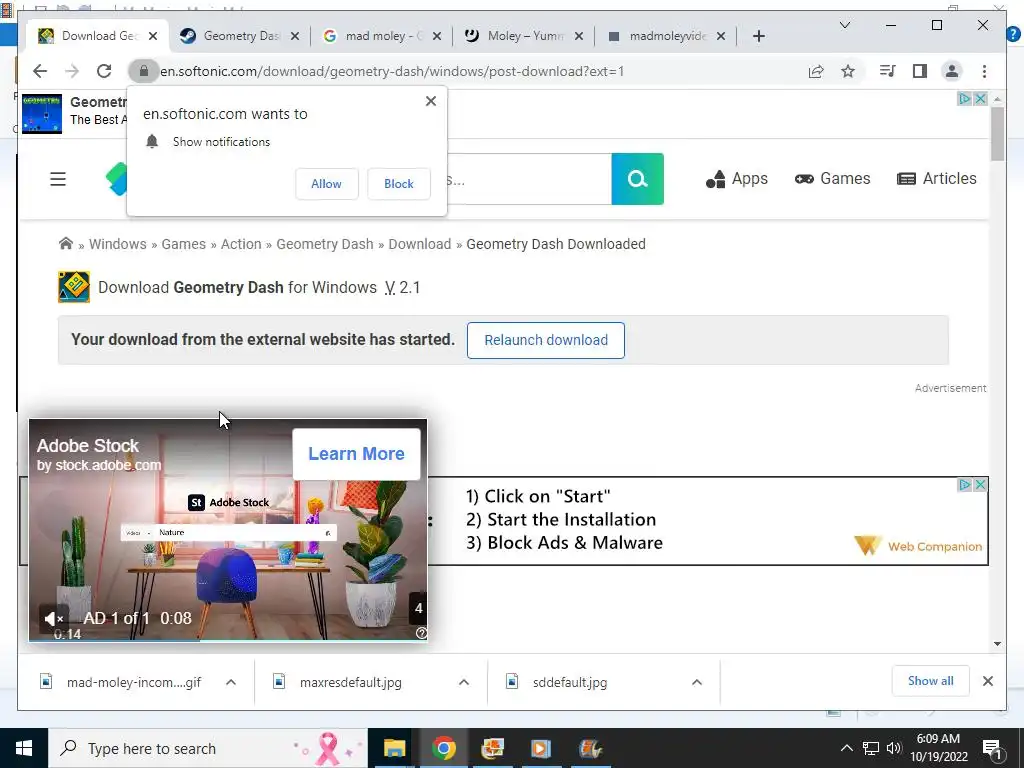This screenshot has width=1024, height=768.
Task: Allow notifications from en.softonic.com
Action: [x=327, y=184]
